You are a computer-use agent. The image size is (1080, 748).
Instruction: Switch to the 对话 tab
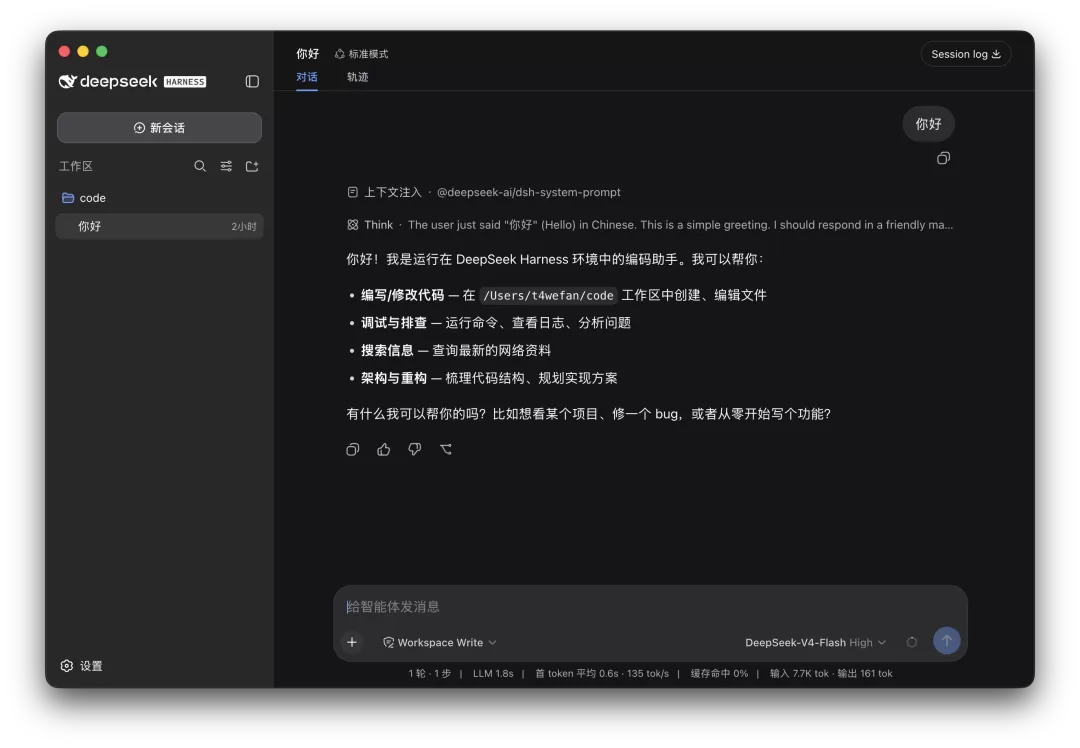point(307,77)
